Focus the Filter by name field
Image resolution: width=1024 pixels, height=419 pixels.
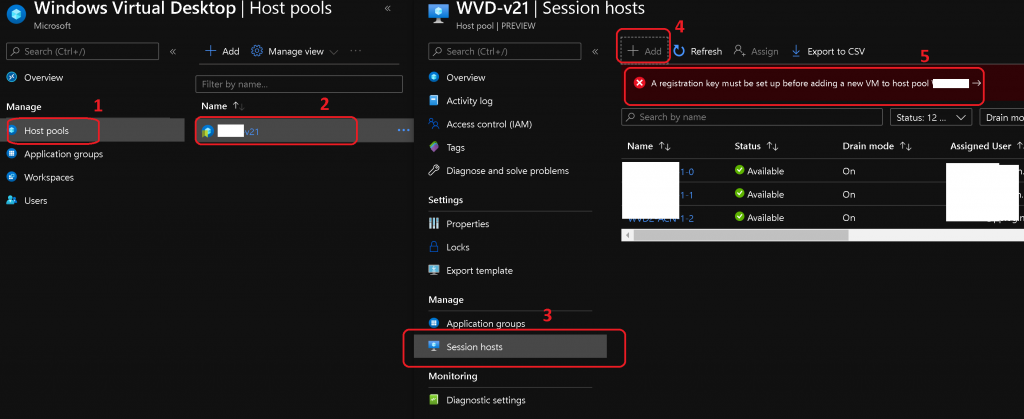(299, 84)
